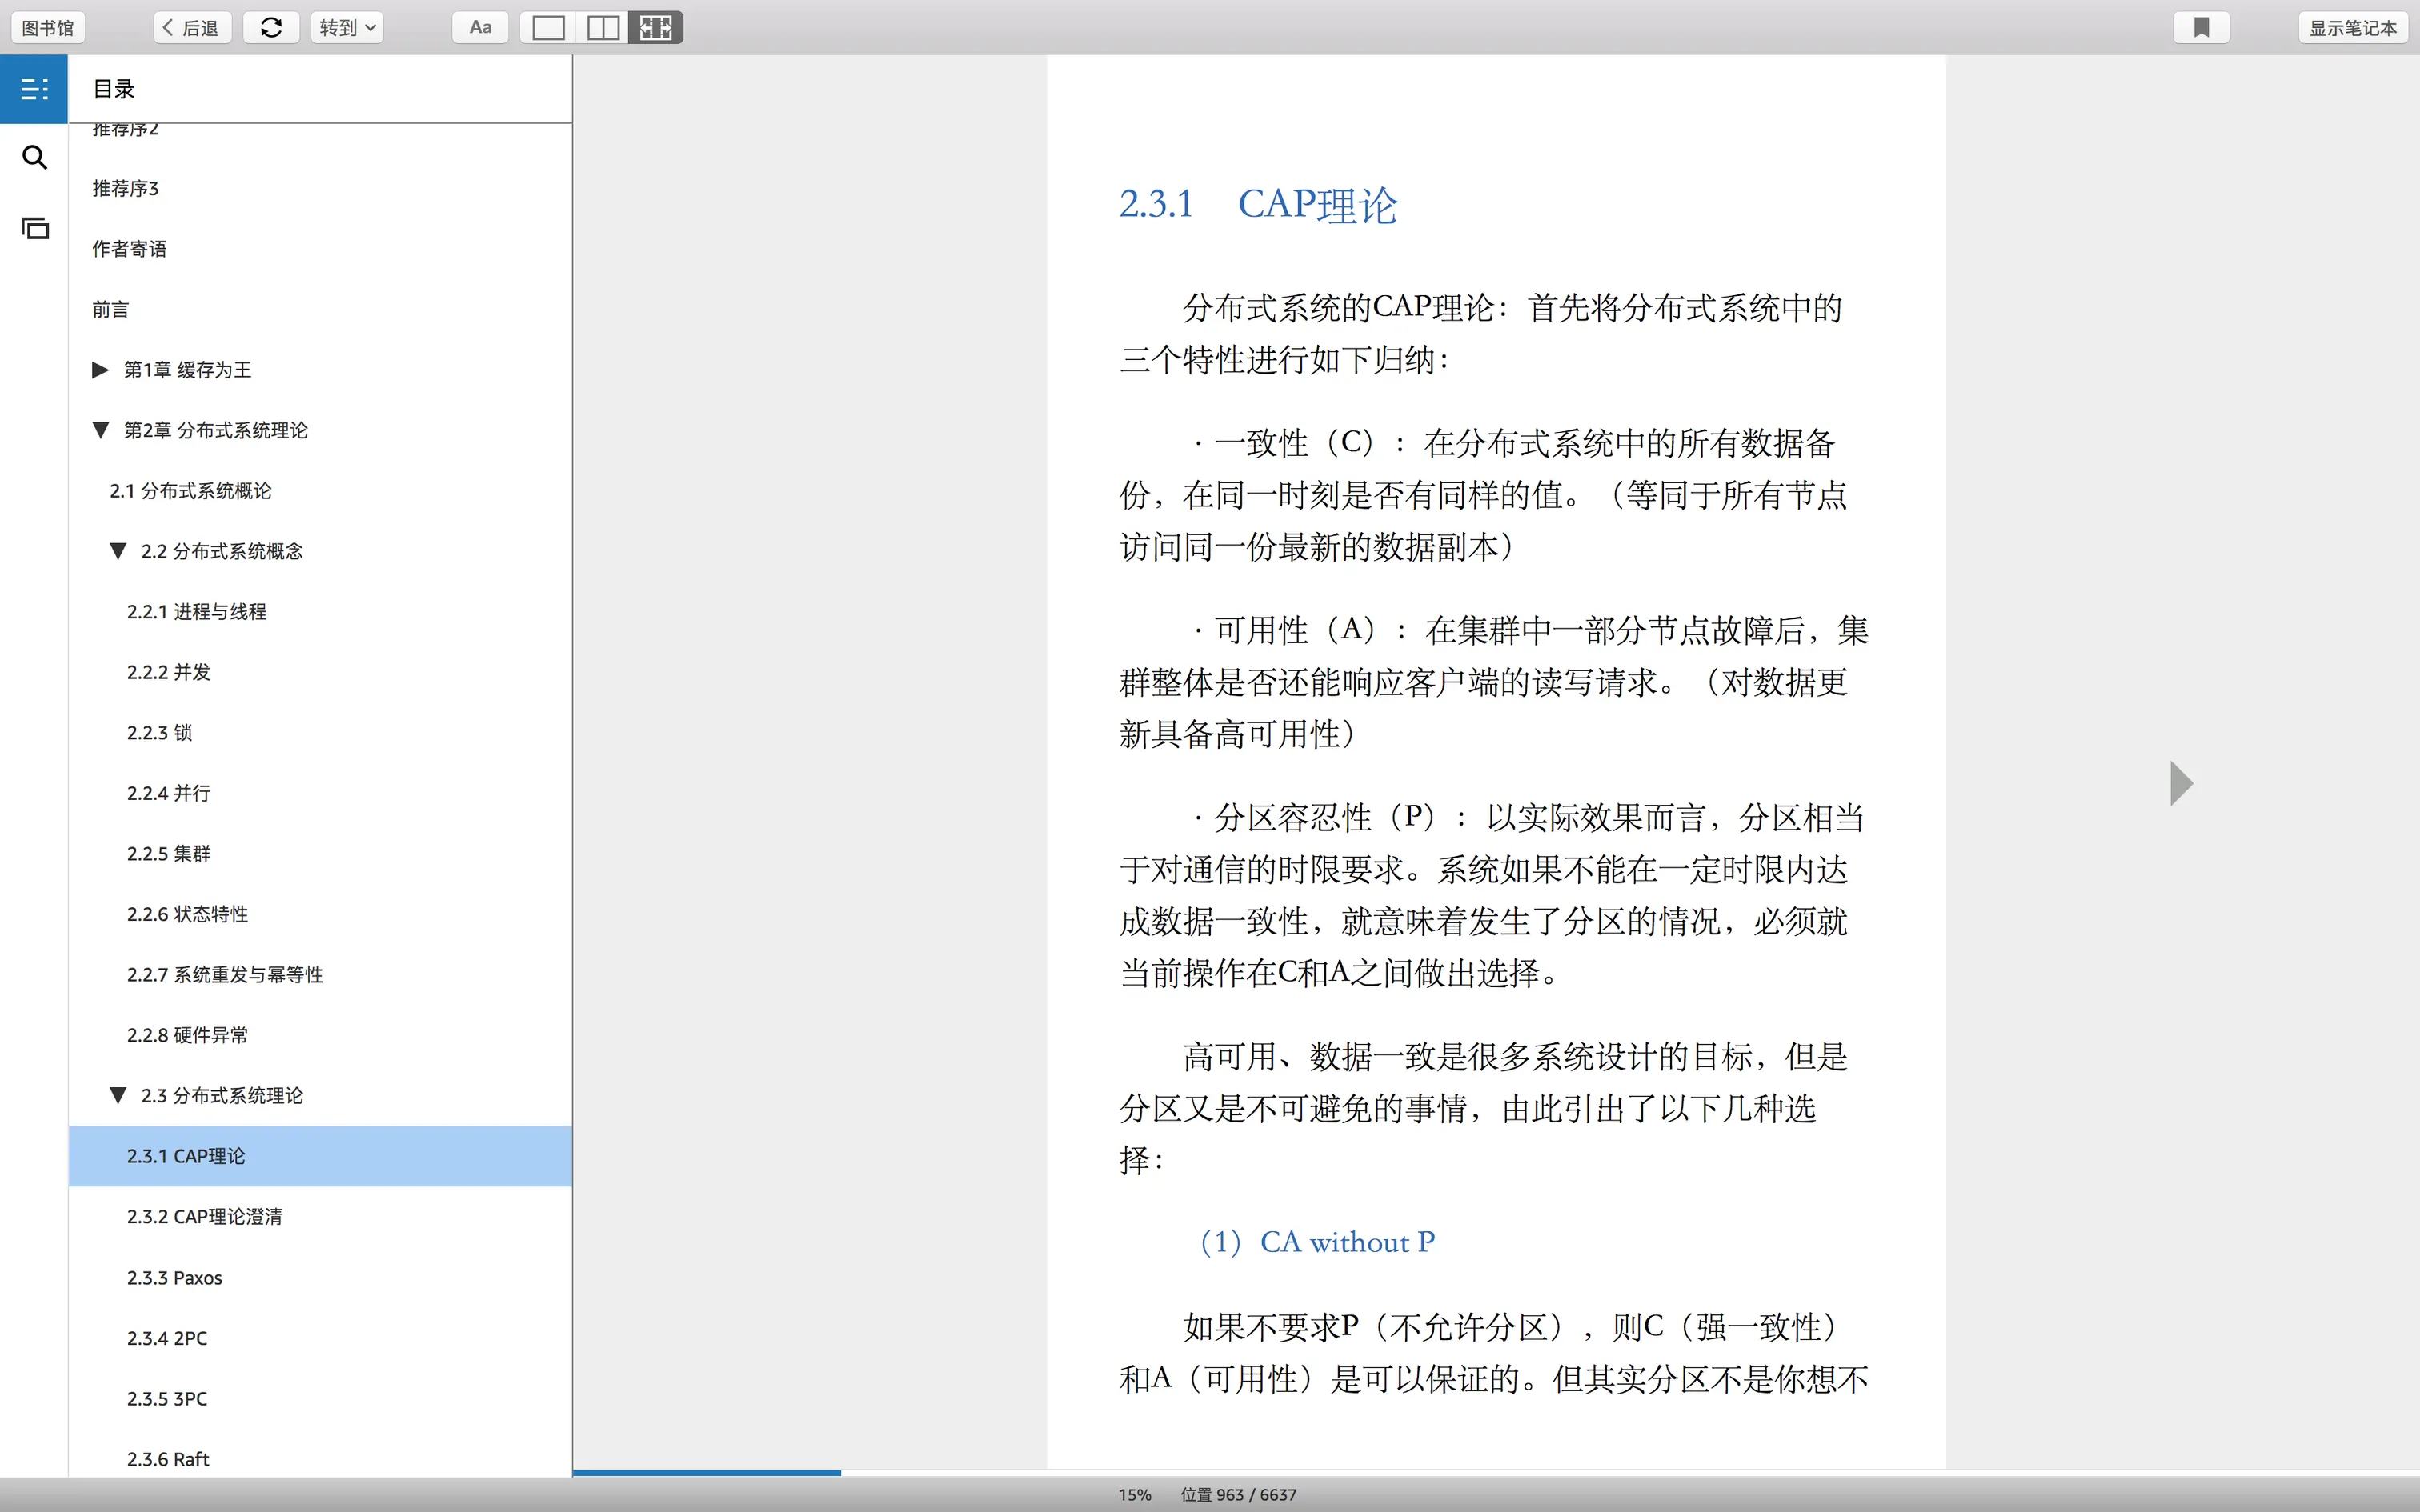Expand 第1章 缓存为王 chapter
This screenshot has height=1512, width=2420.
100,370
